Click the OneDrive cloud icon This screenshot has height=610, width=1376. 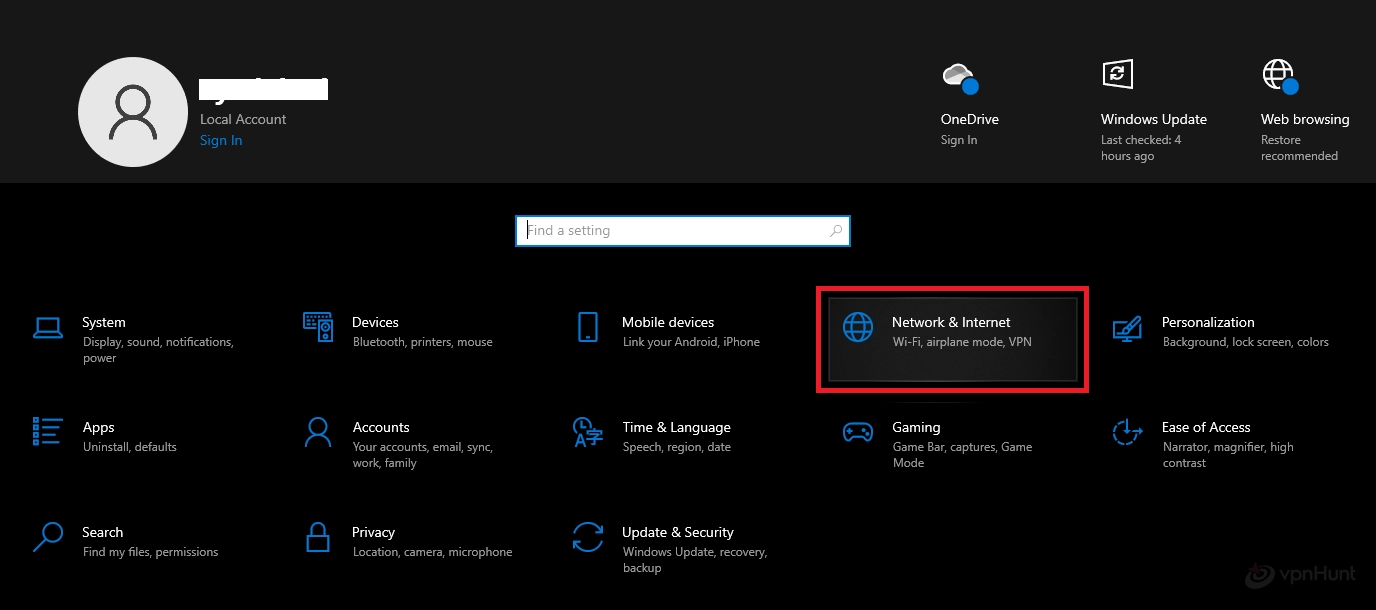click(x=959, y=76)
